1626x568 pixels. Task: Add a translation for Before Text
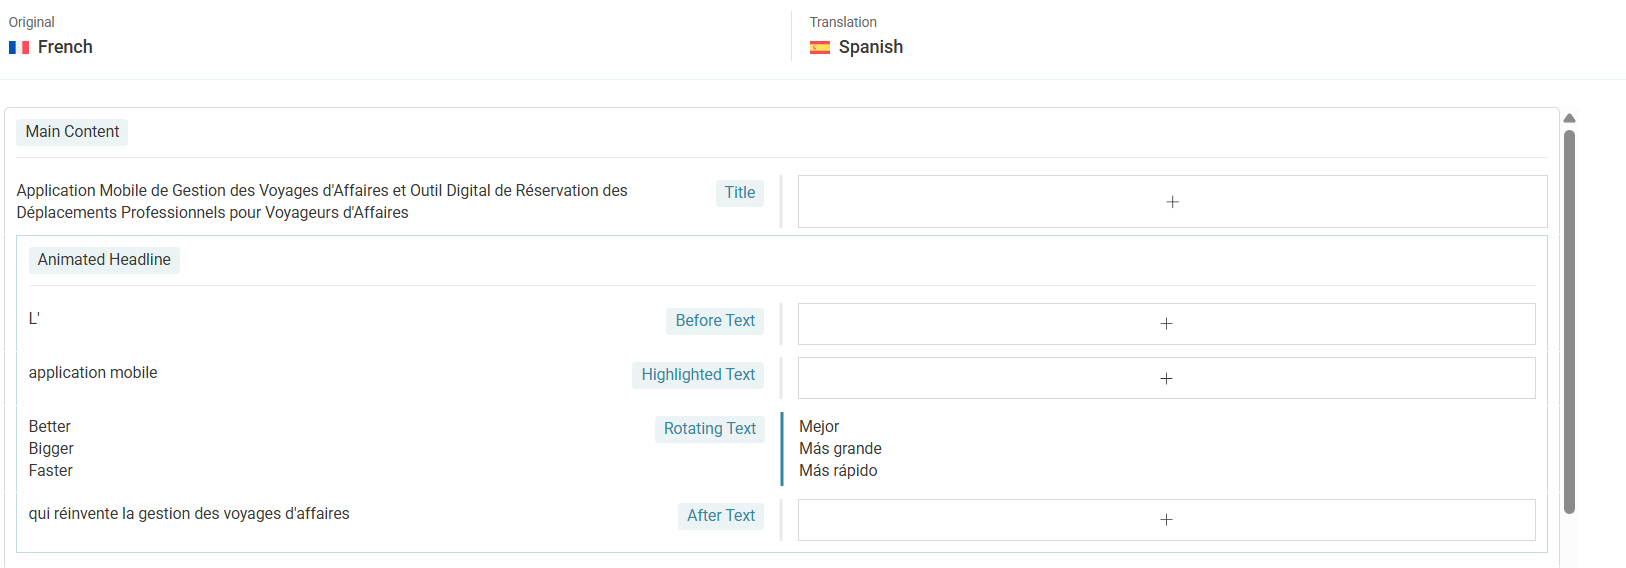tap(1166, 324)
